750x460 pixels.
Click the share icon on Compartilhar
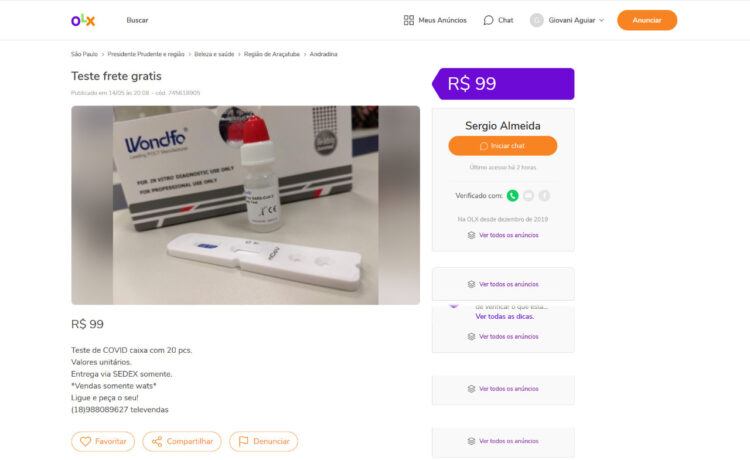[x=155, y=441]
